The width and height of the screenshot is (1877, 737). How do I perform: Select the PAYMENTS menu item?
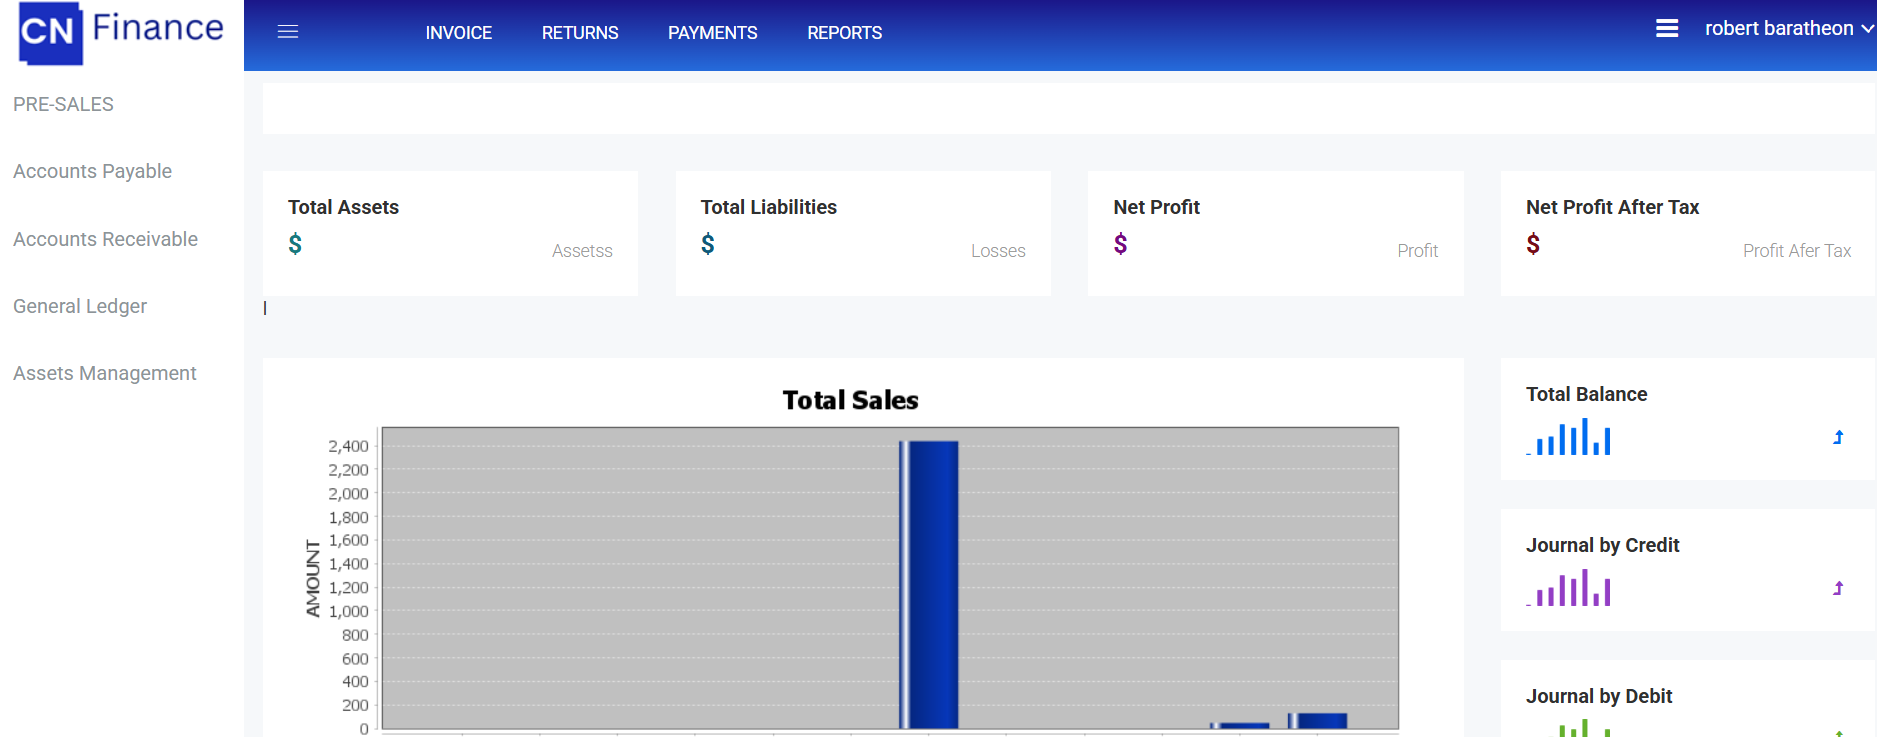click(x=712, y=33)
